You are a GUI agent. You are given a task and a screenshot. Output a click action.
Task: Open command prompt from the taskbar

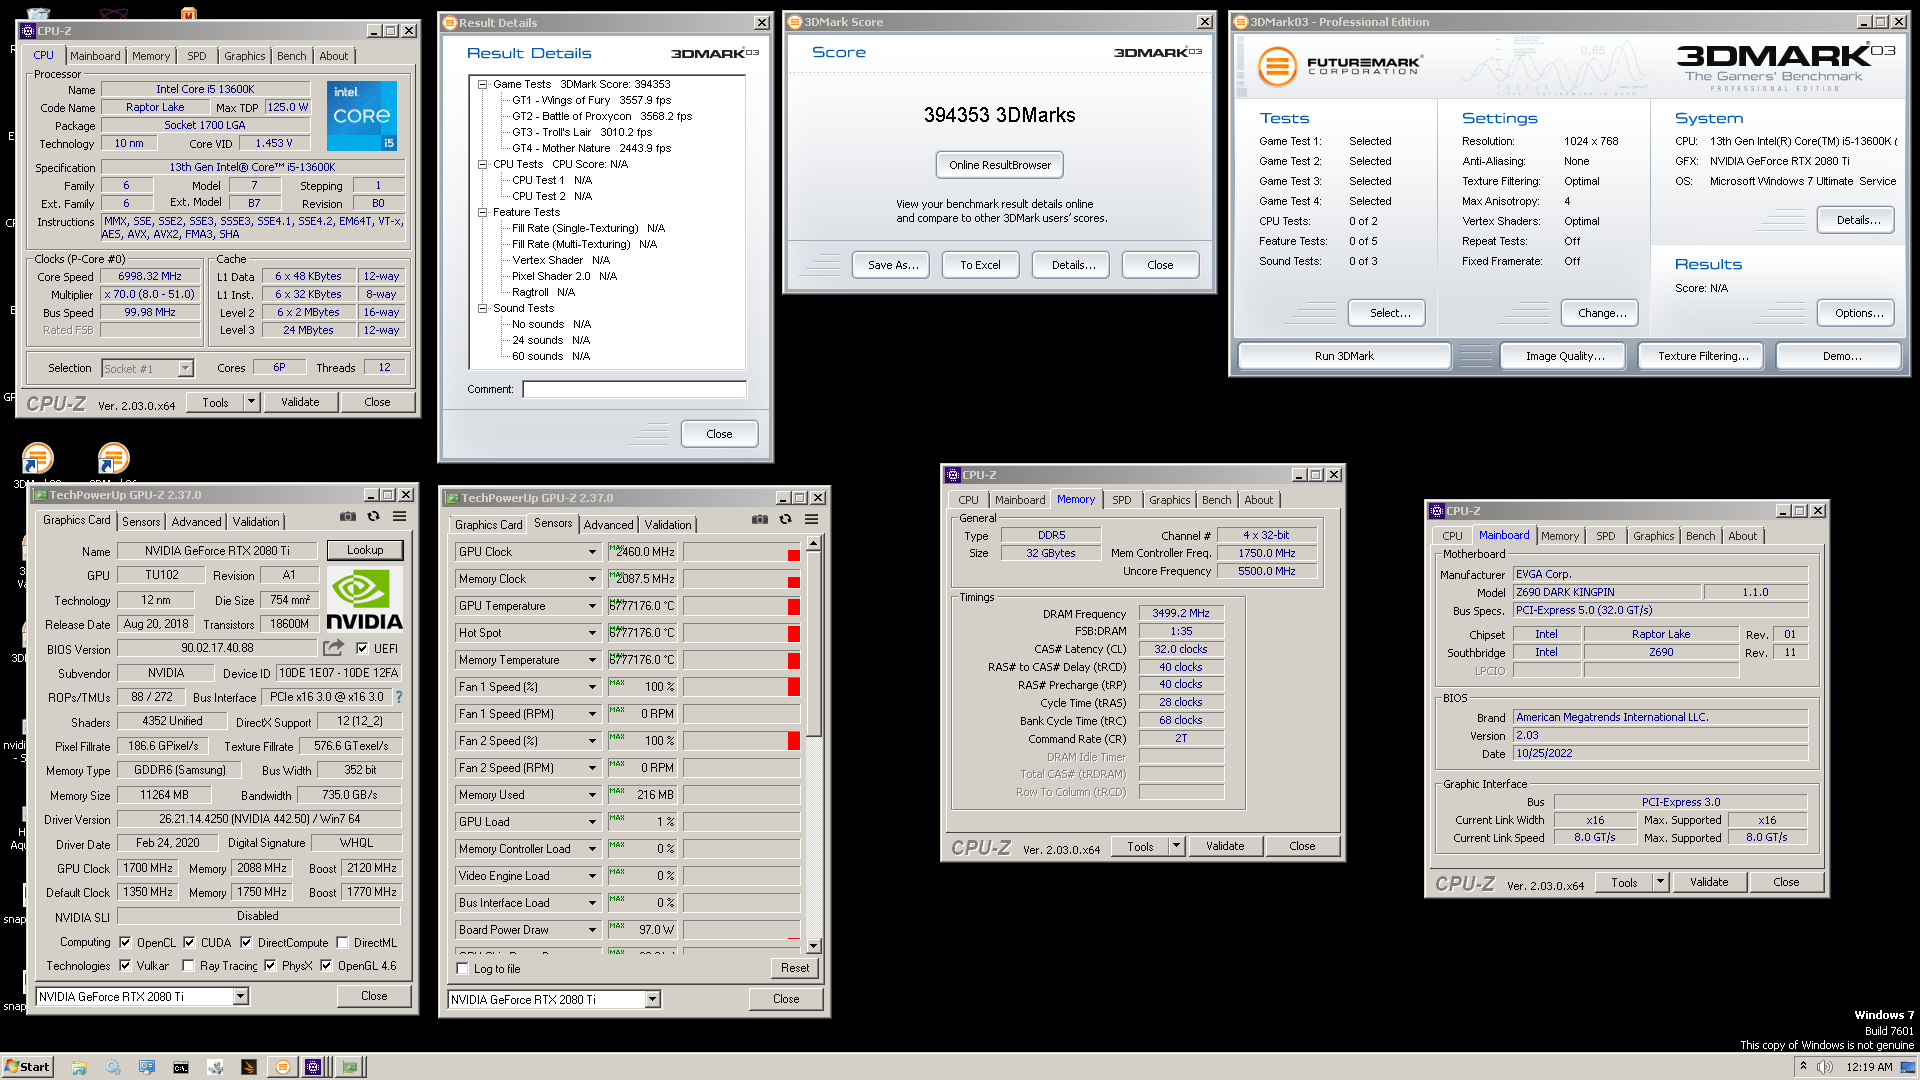coord(181,1067)
